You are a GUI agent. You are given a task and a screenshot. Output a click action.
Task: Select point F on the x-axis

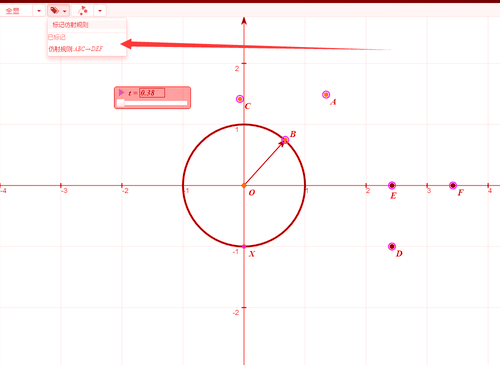(453, 185)
